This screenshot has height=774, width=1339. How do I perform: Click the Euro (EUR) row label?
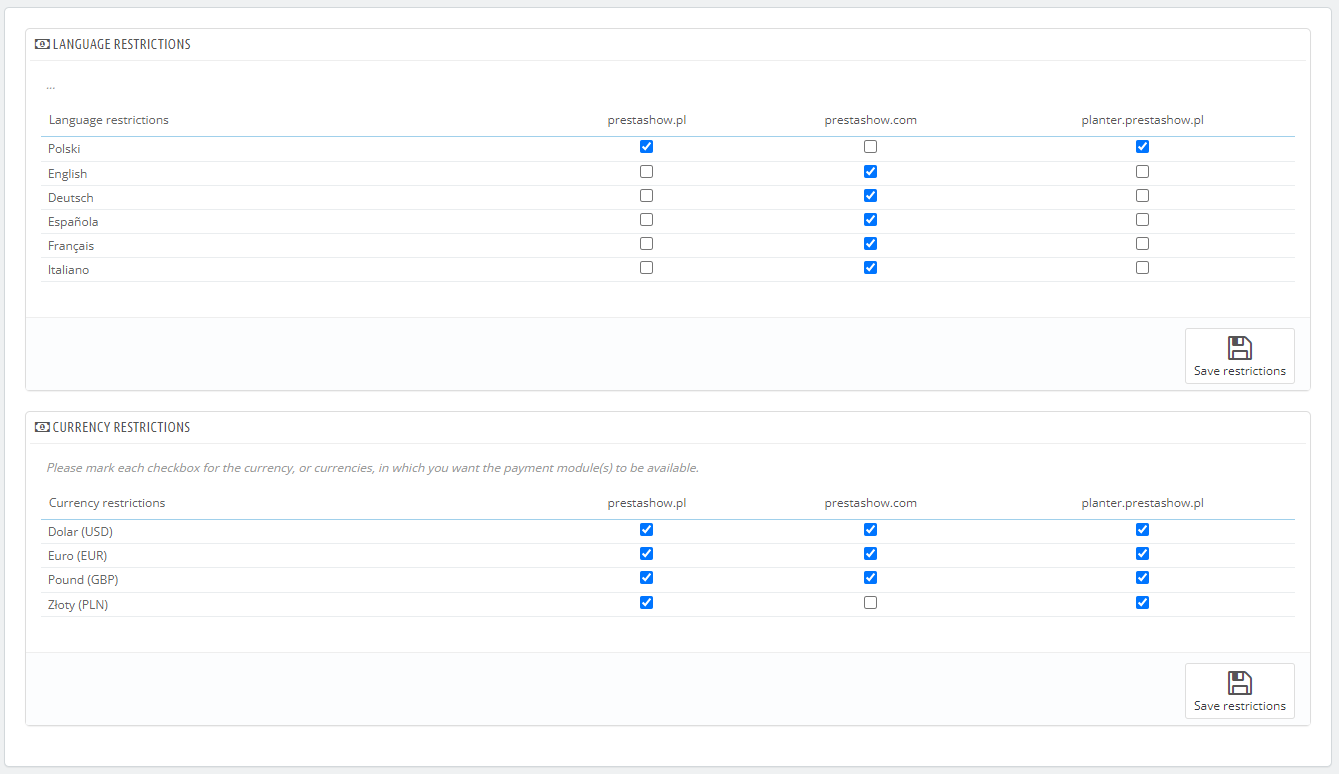point(77,556)
